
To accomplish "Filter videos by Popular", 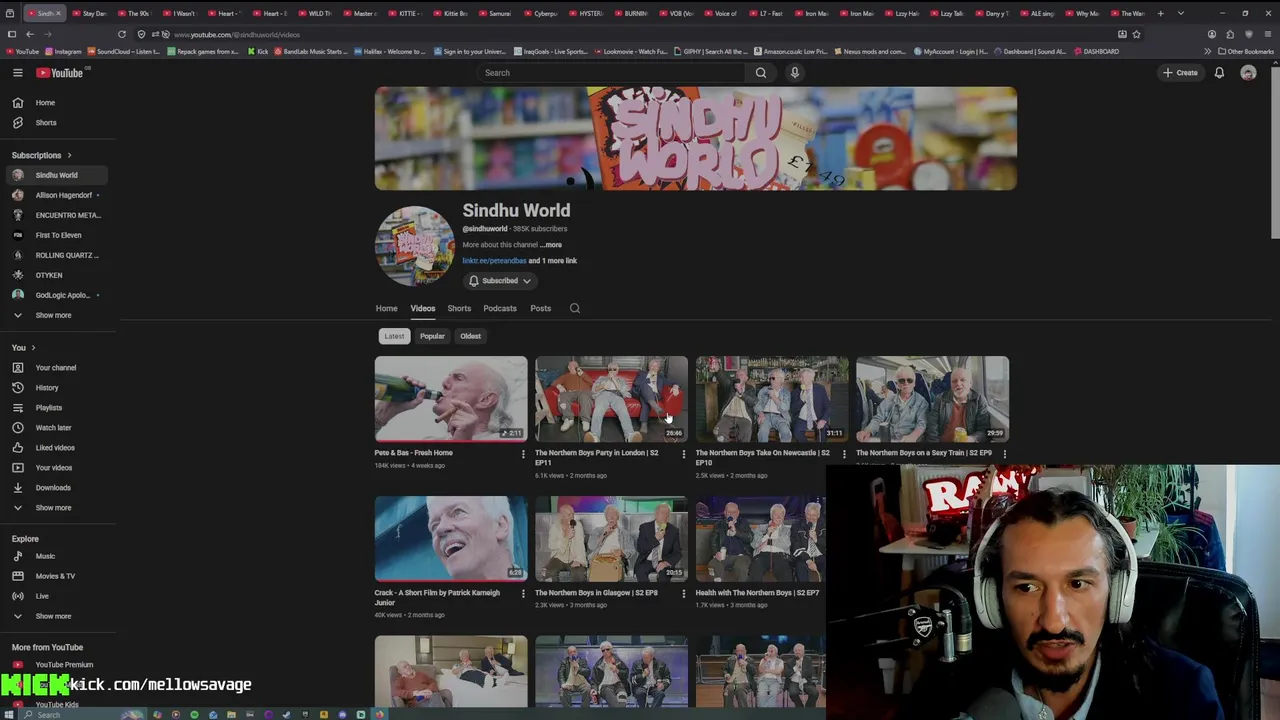I will click(x=432, y=336).
